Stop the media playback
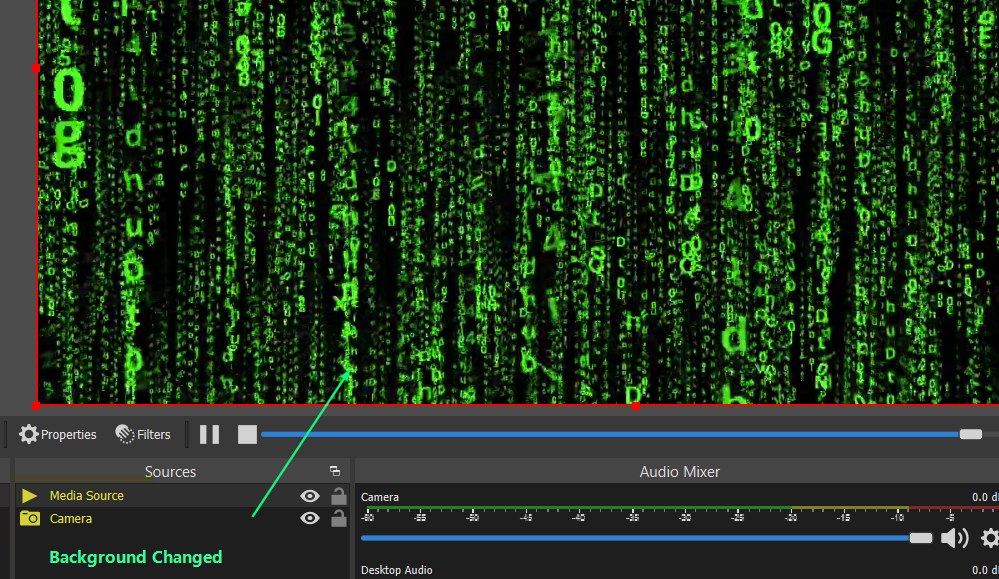The image size is (999, 579). pyautogui.click(x=246, y=433)
